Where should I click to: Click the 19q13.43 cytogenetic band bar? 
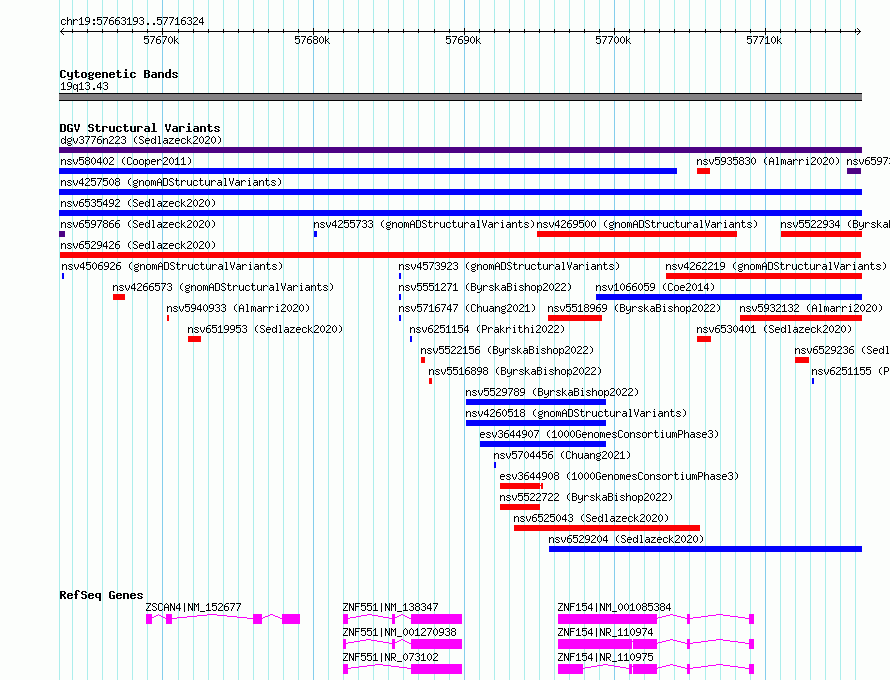pyautogui.click(x=460, y=97)
